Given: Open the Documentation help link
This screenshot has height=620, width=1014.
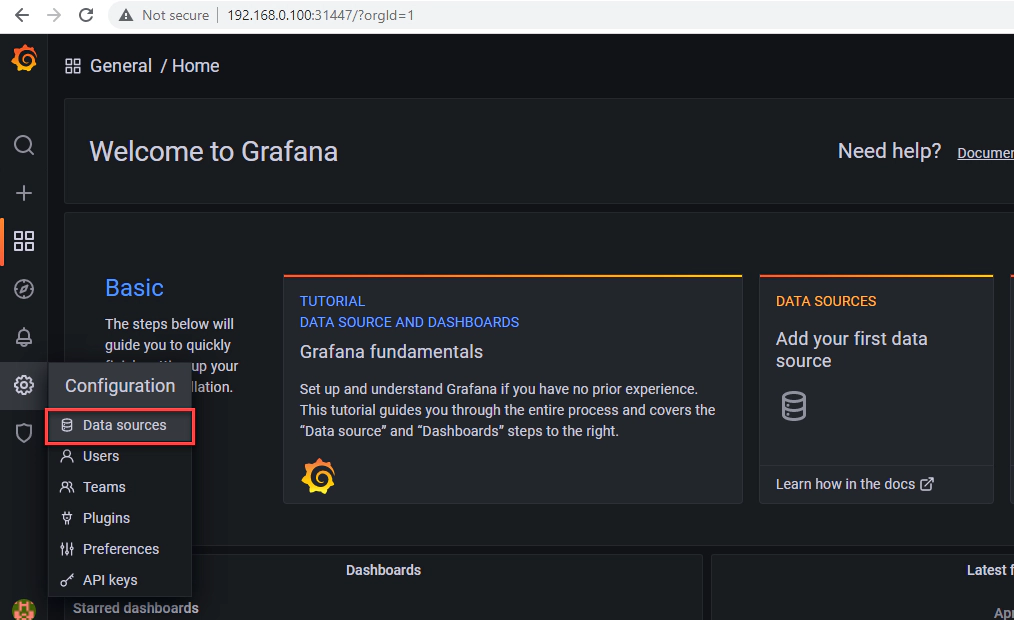Looking at the screenshot, I should 986,153.
